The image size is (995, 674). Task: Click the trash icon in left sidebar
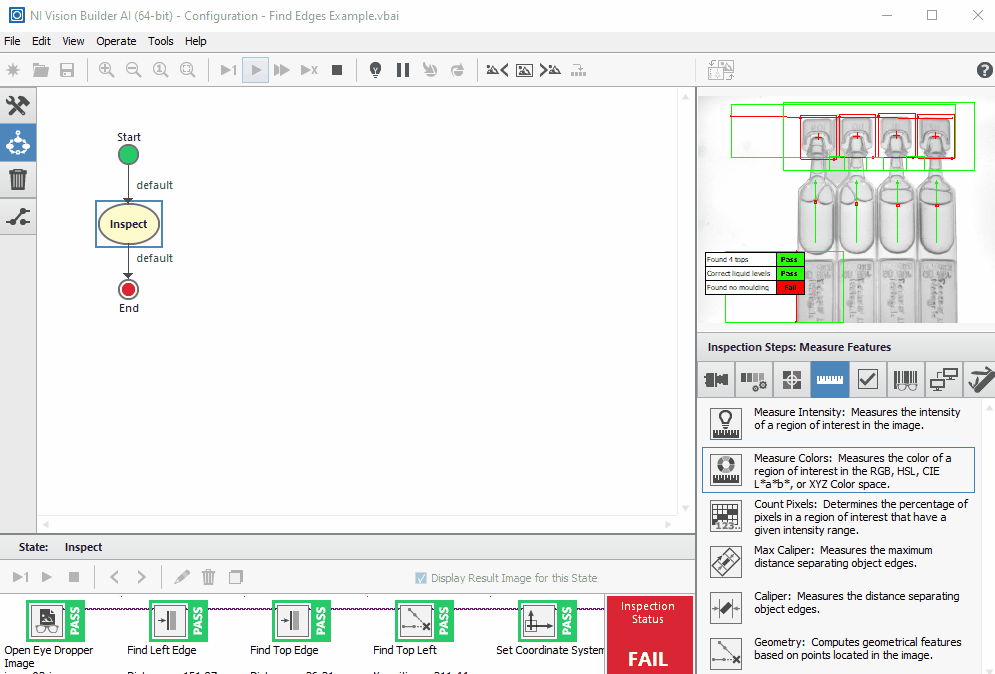click(18, 180)
